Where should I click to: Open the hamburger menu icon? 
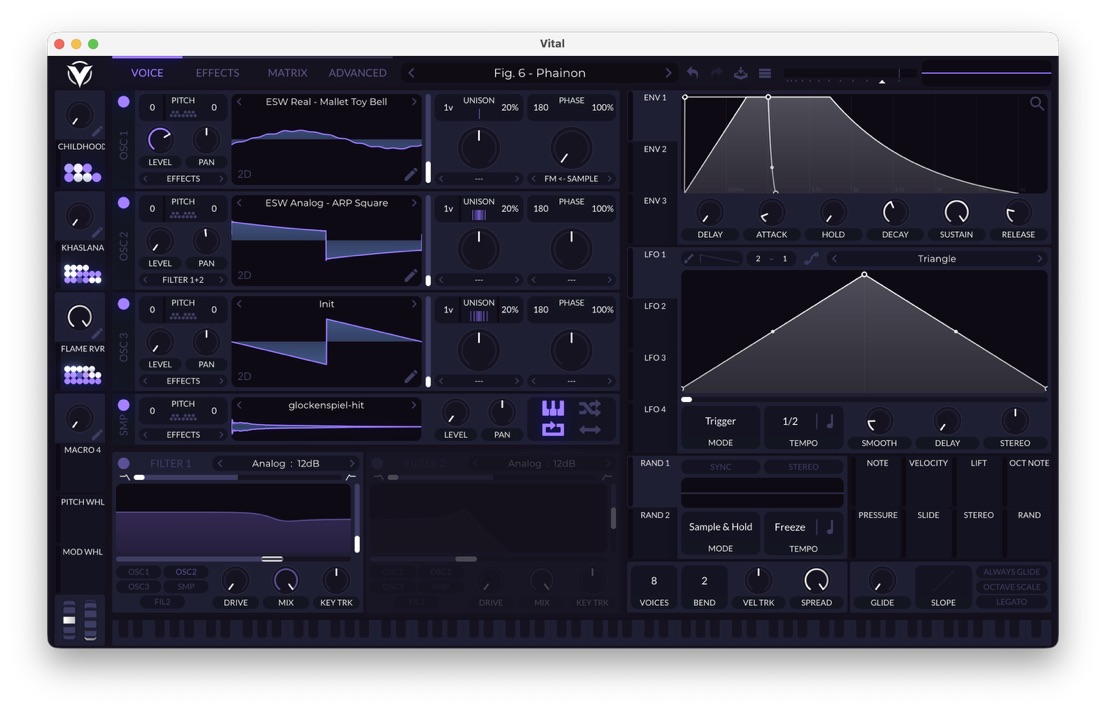(x=765, y=73)
